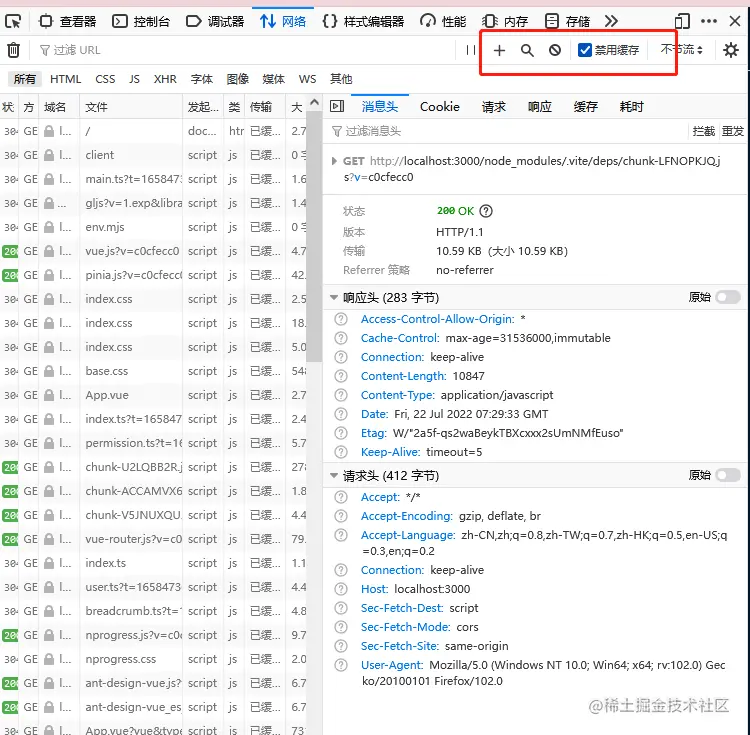Open help for Date header
Viewport: 750px width, 735px height.
[x=341, y=414]
